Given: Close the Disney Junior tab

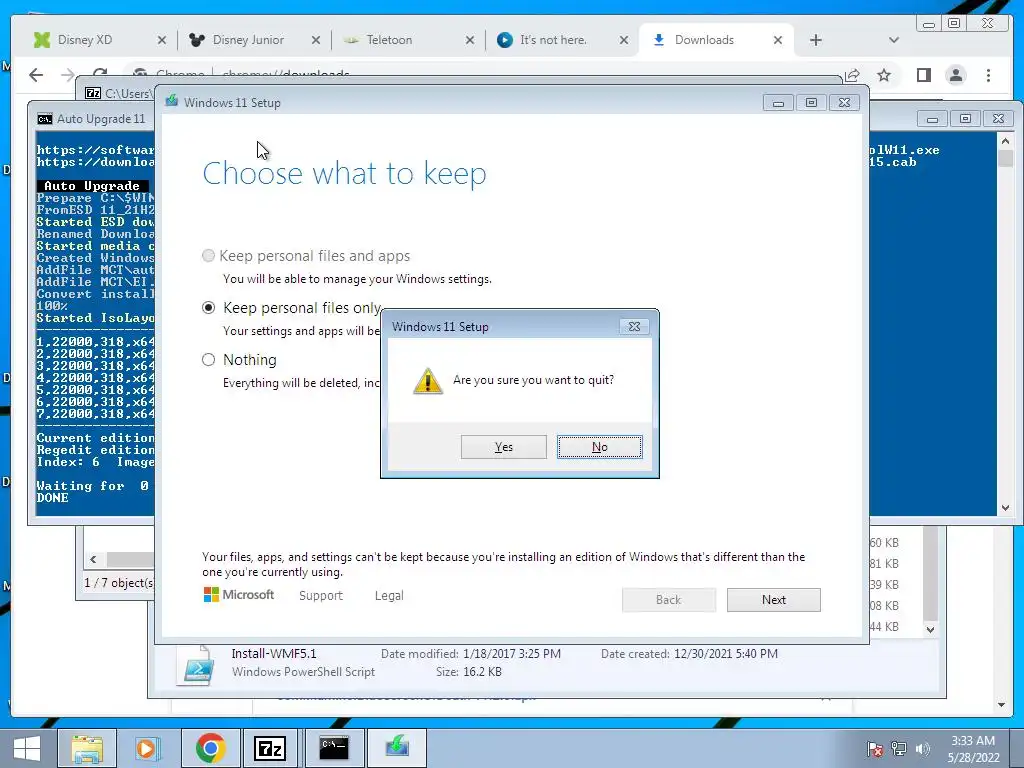Looking at the screenshot, I should coord(316,40).
